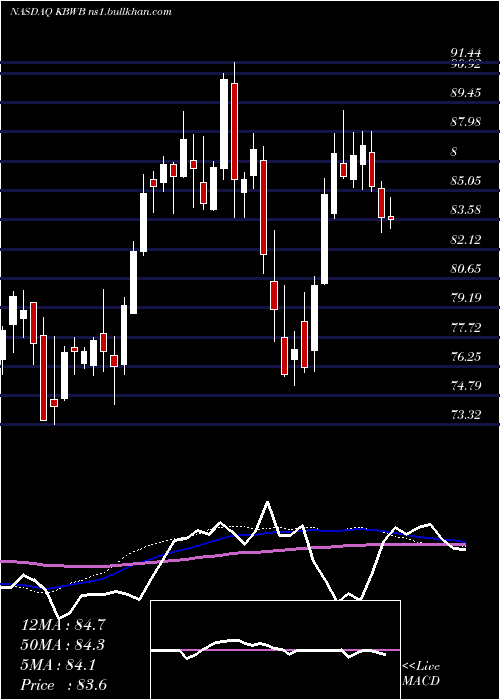
Task: Select the 80.65 price axis label
Action: pos(466,269)
